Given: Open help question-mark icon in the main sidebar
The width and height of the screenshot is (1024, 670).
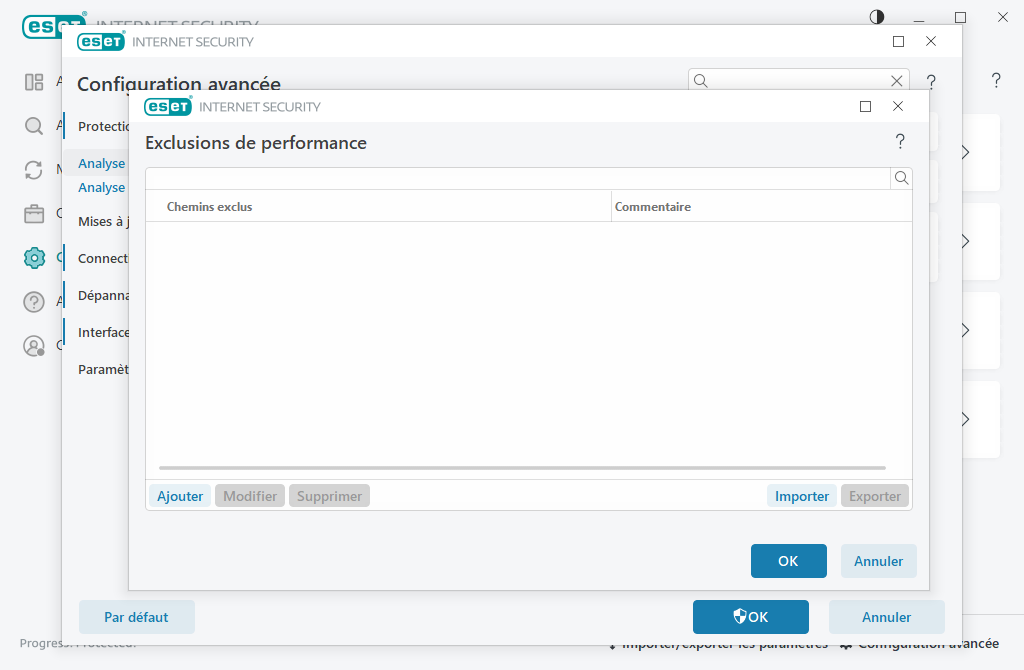Looking at the screenshot, I should tap(34, 302).
